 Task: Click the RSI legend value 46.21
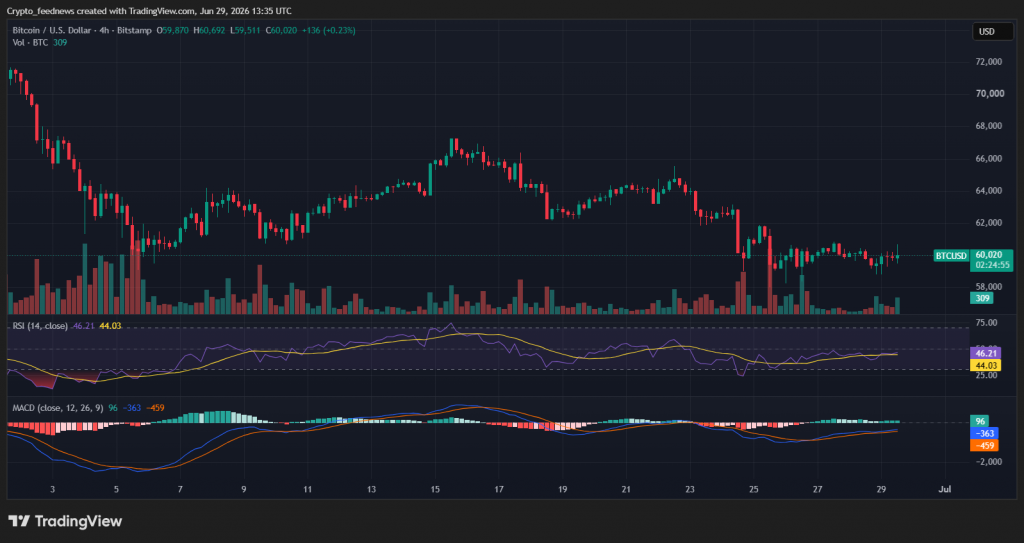tap(83, 325)
